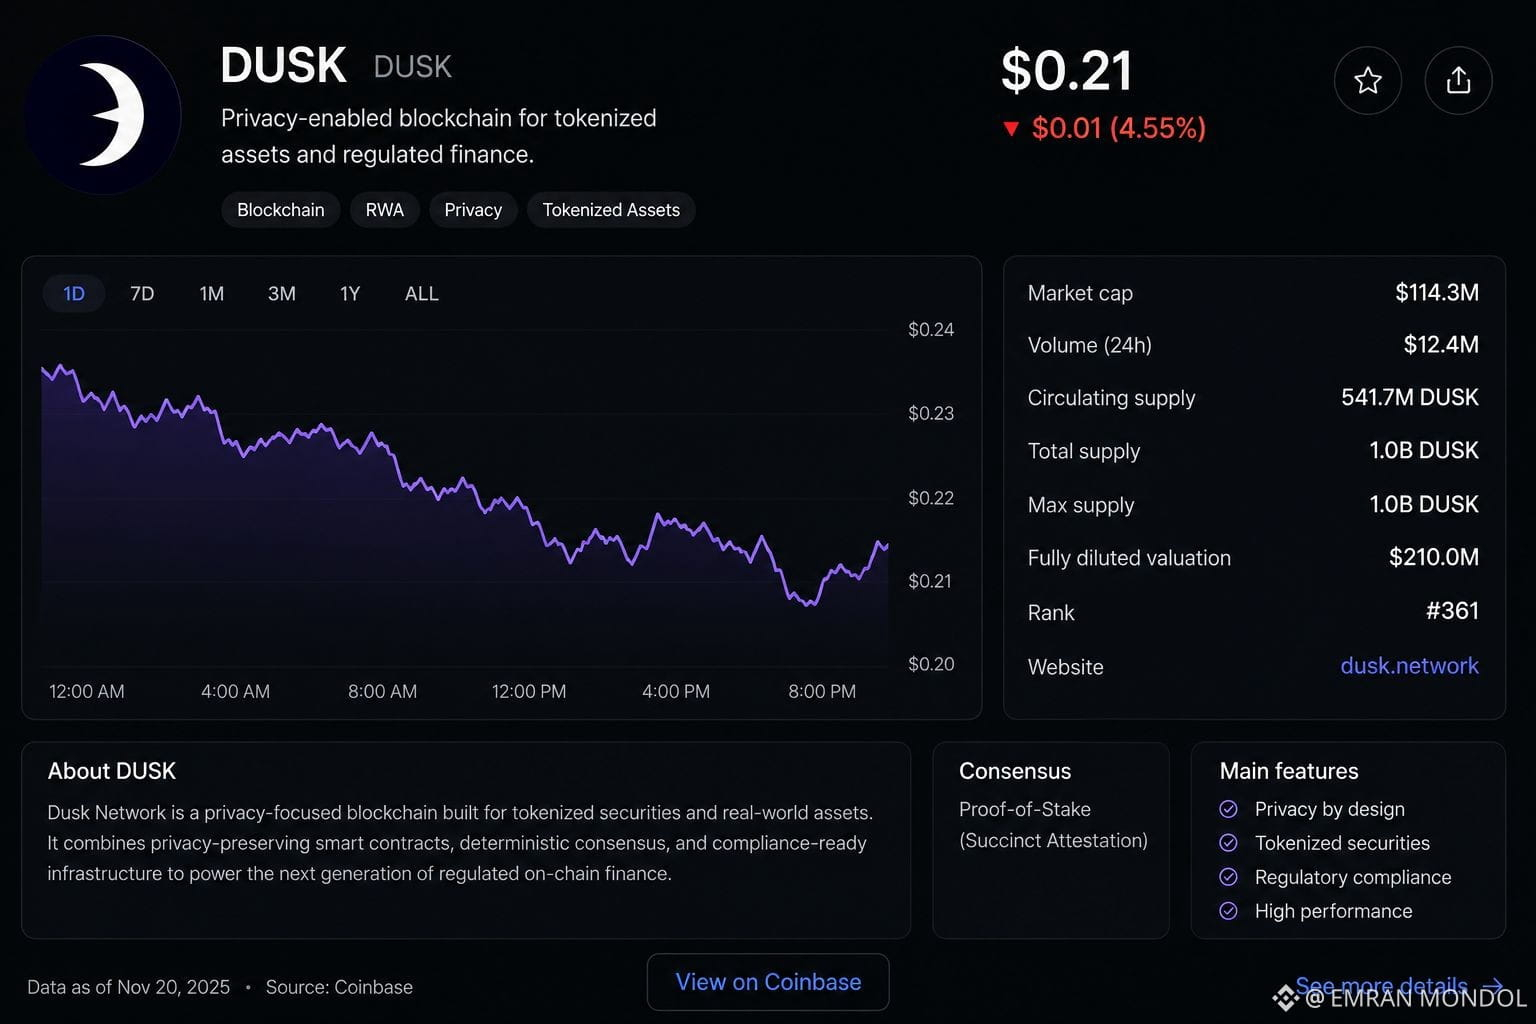Click the Website label

click(x=1066, y=667)
